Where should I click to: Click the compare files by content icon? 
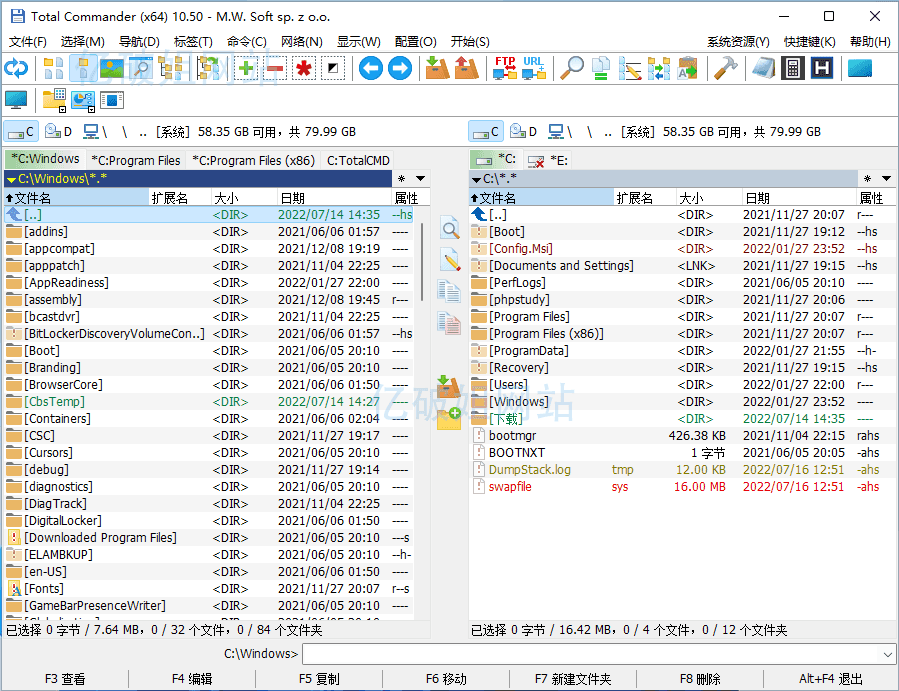click(601, 69)
